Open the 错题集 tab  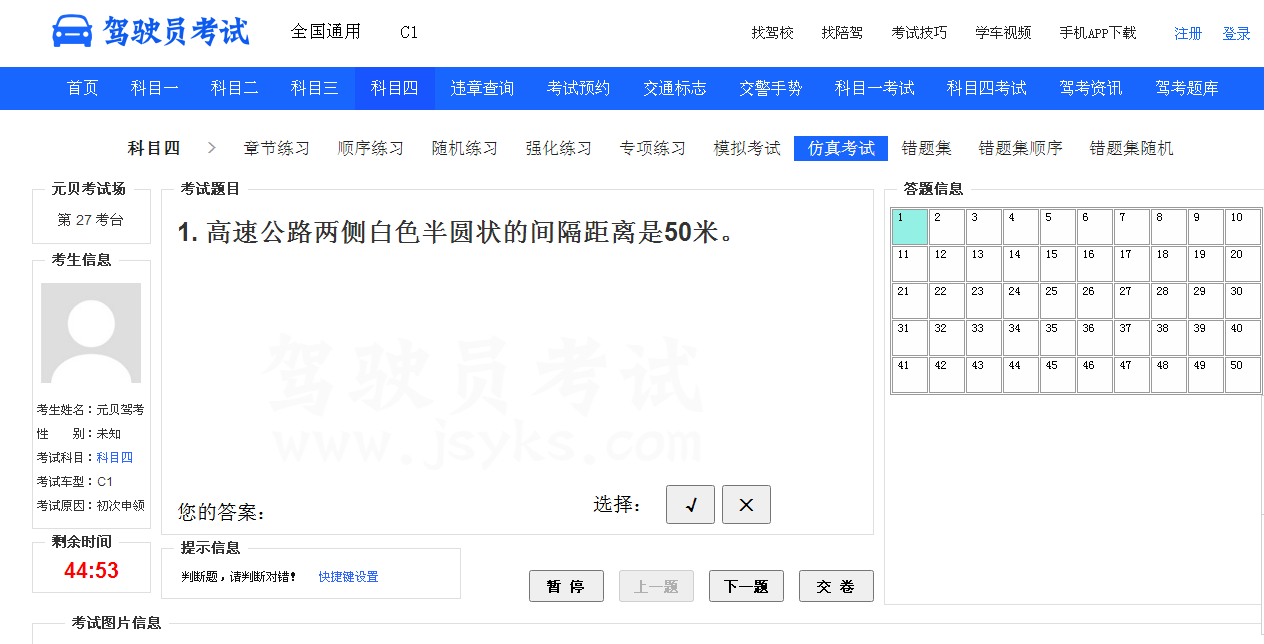(926, 148)
